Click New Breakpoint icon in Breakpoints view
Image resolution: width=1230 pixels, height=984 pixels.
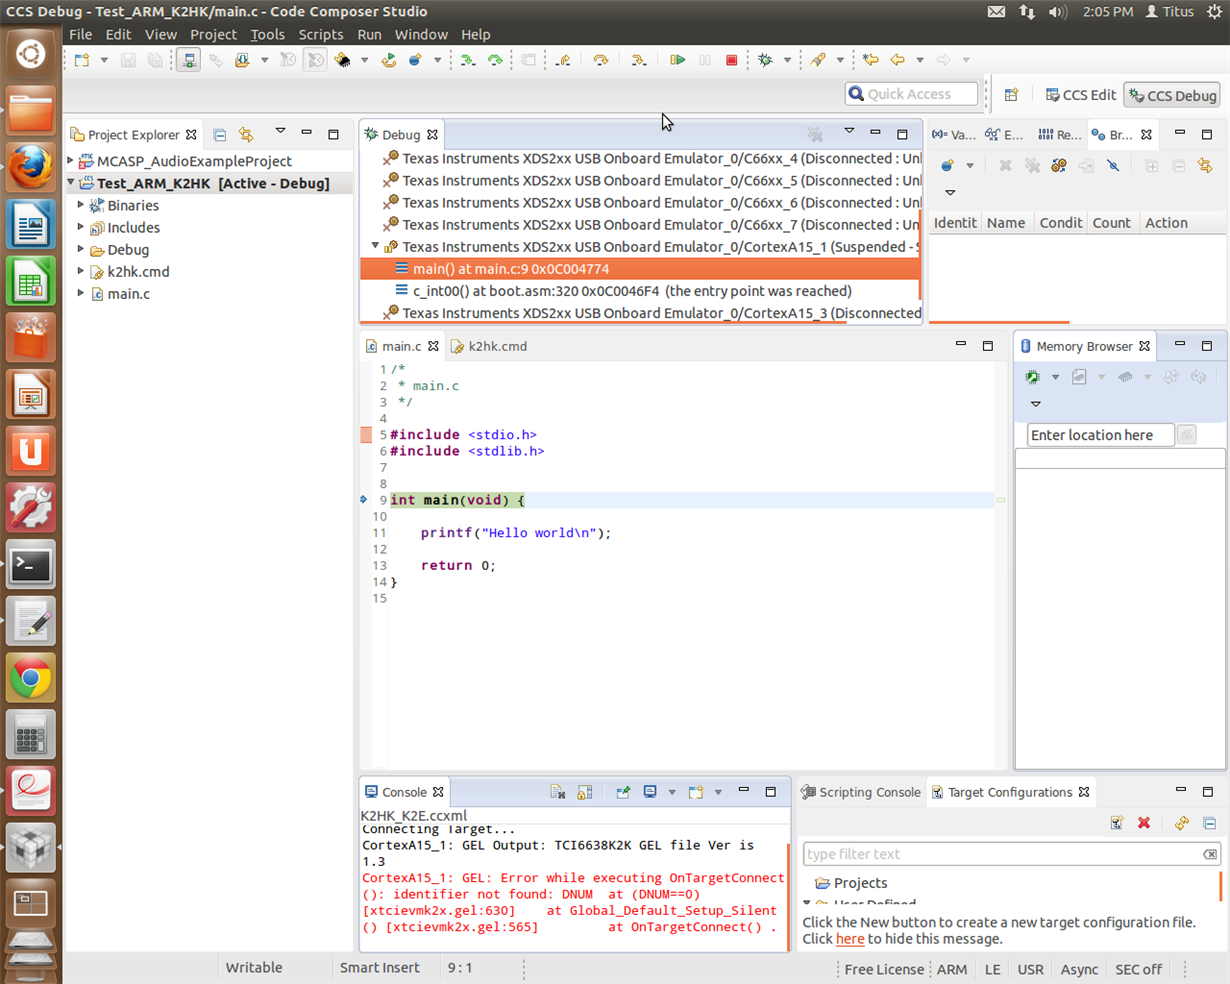947,165
